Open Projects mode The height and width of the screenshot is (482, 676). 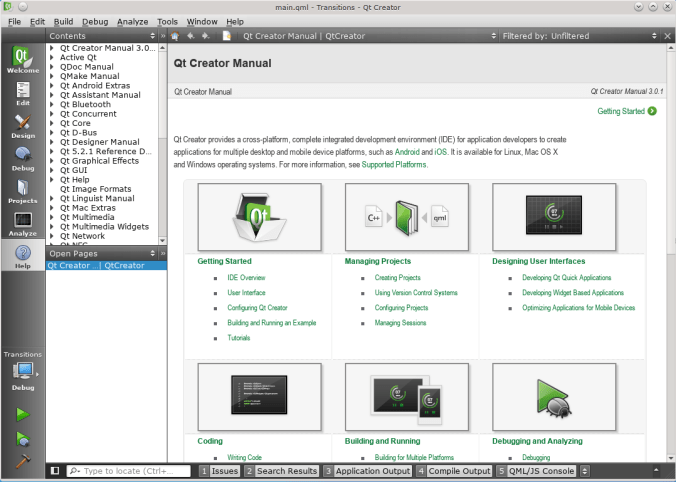point(22,191)
